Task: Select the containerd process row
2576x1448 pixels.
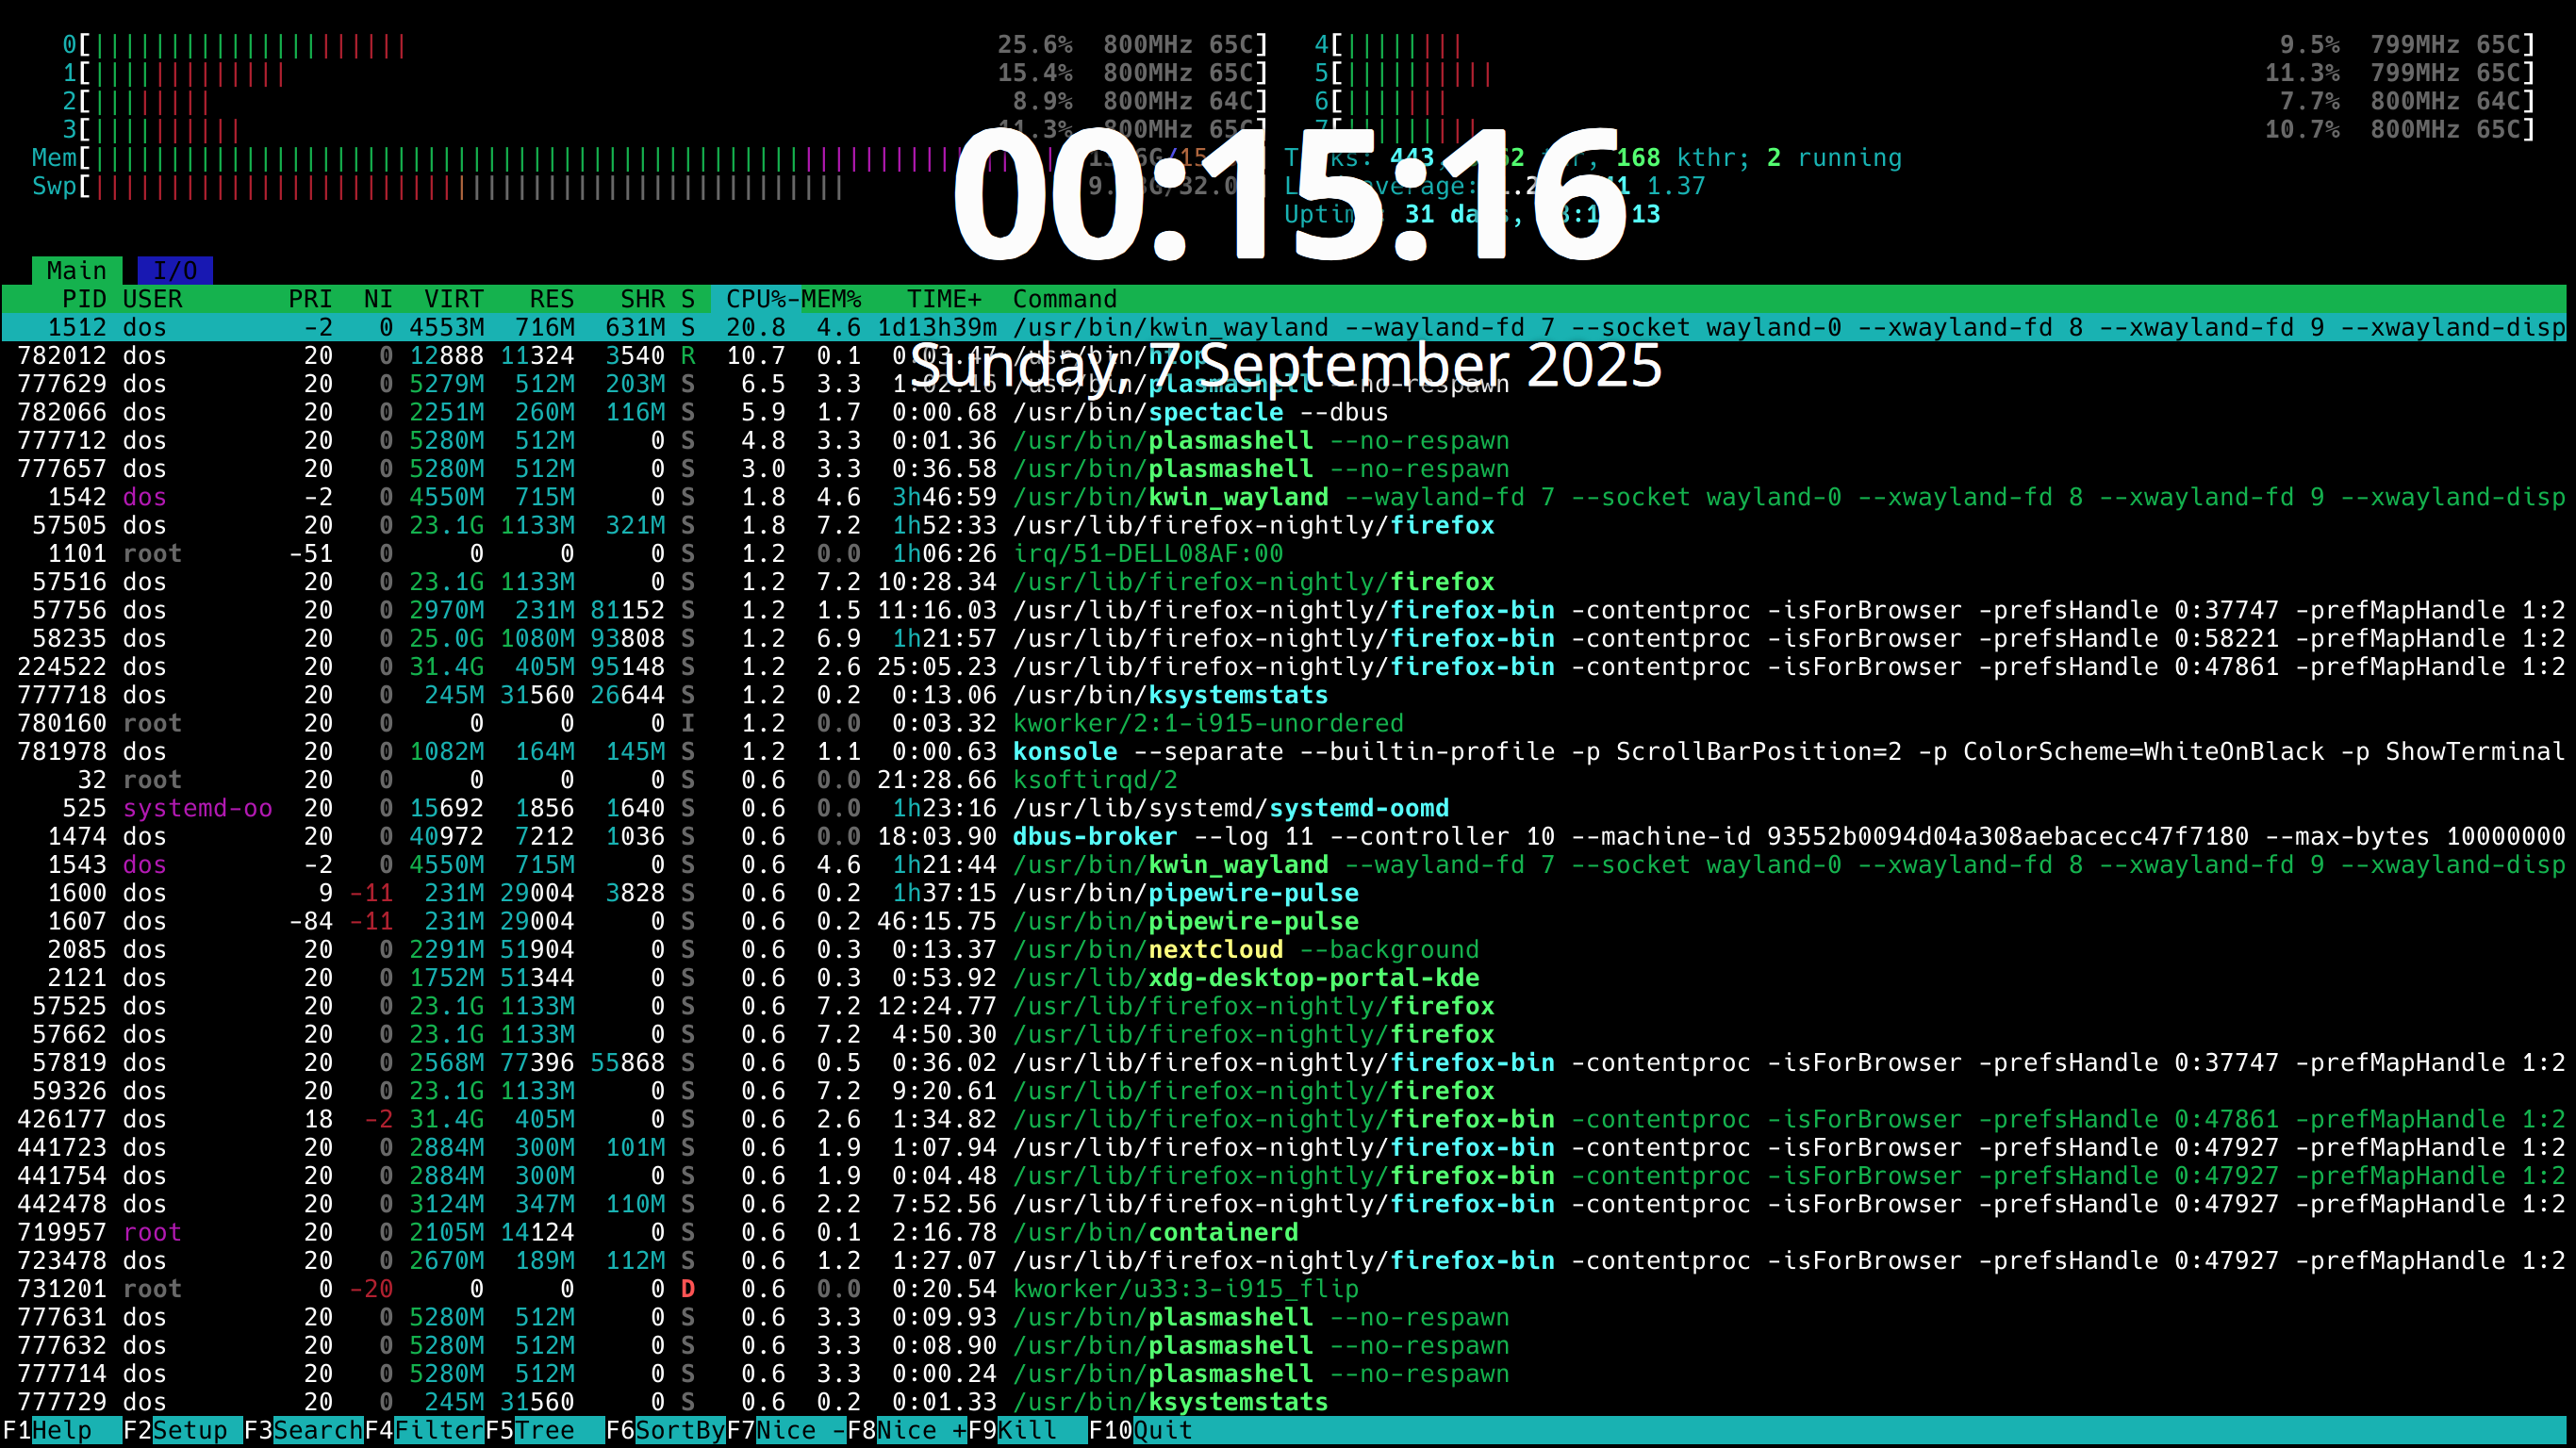Action: [1284, 1232]
